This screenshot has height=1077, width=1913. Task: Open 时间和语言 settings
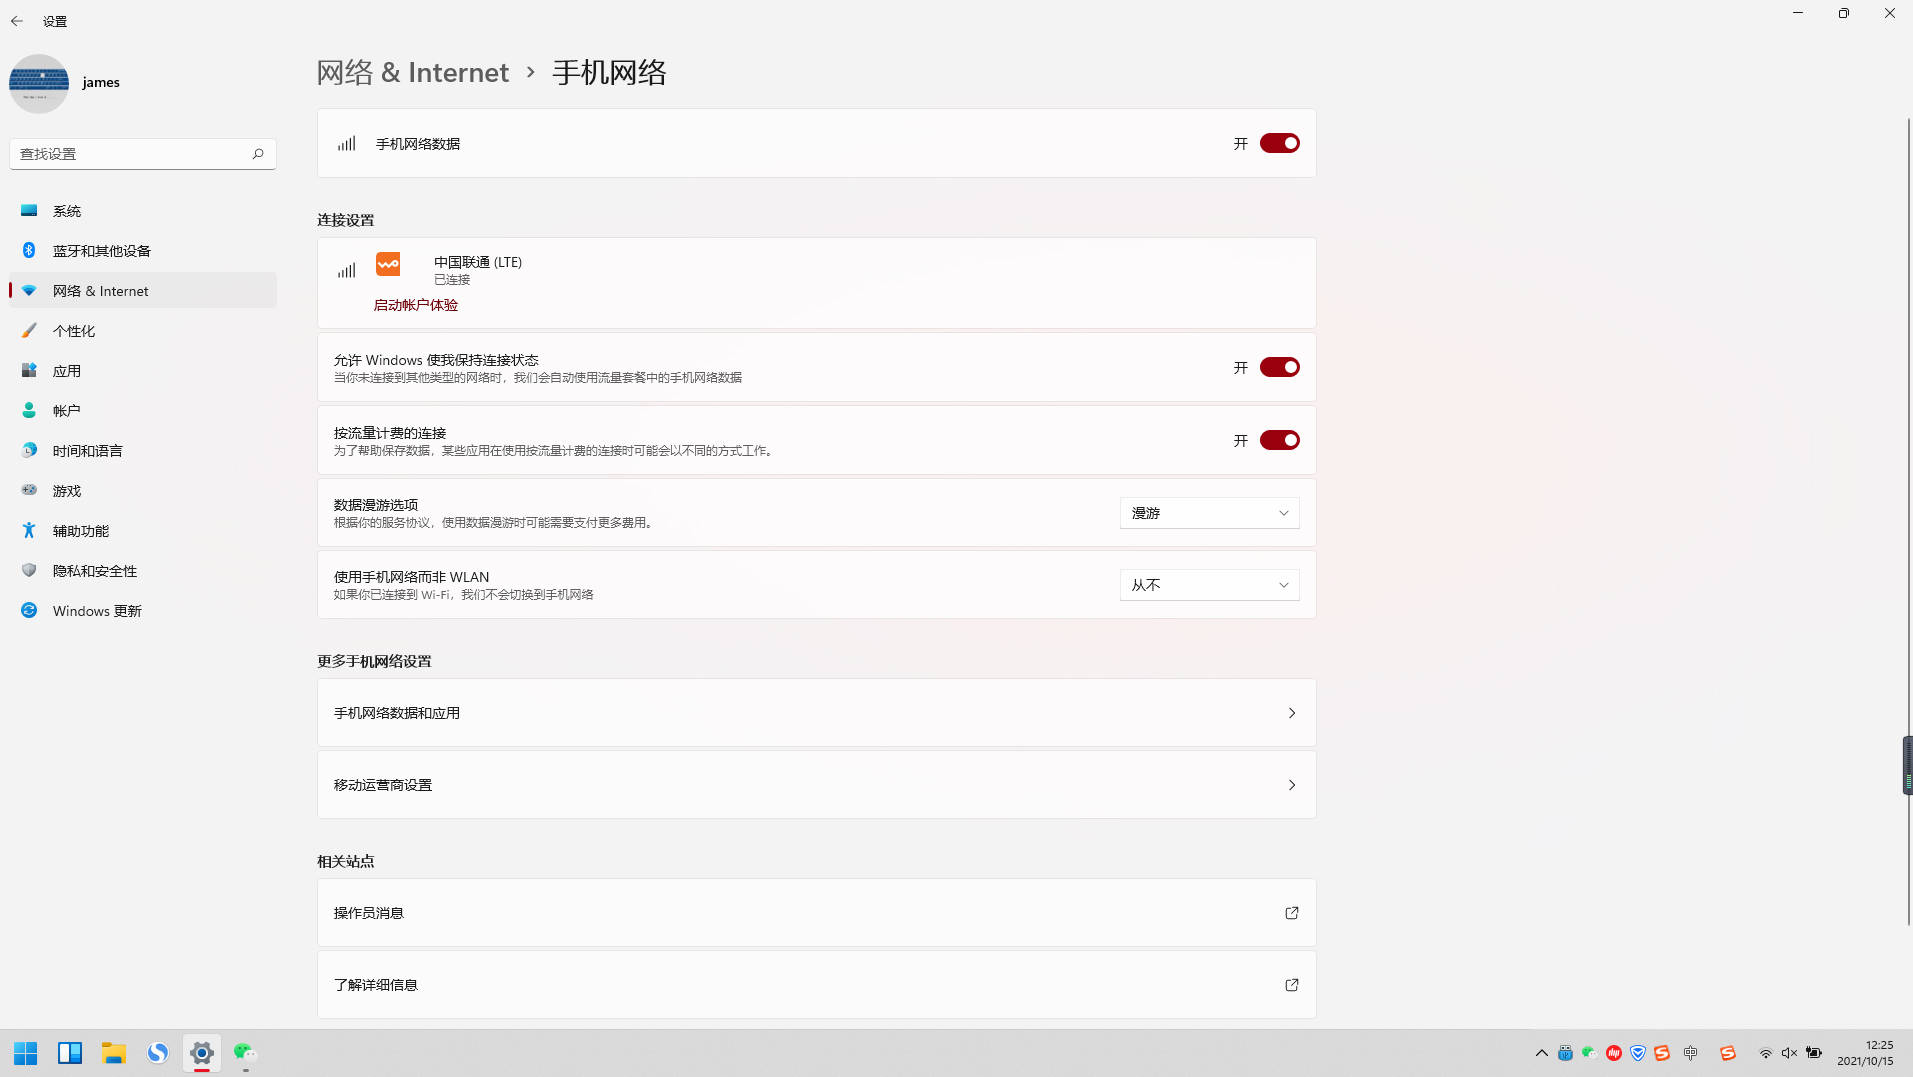tap(87, 450)
